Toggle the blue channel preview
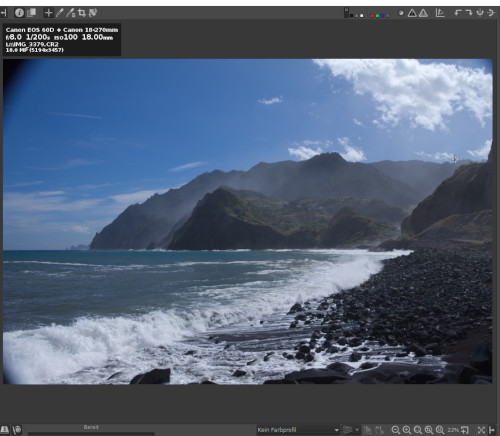This screenshot has height=436, width=500. click(382, 15)
